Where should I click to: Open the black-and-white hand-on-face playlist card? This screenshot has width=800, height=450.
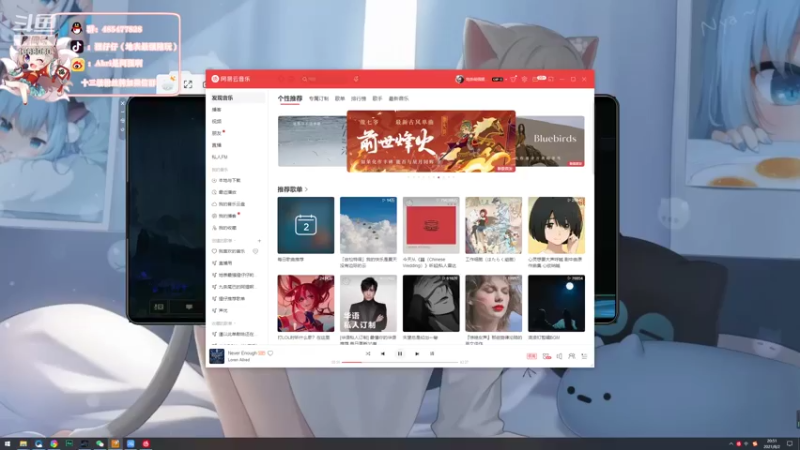(x=431, y=304)
